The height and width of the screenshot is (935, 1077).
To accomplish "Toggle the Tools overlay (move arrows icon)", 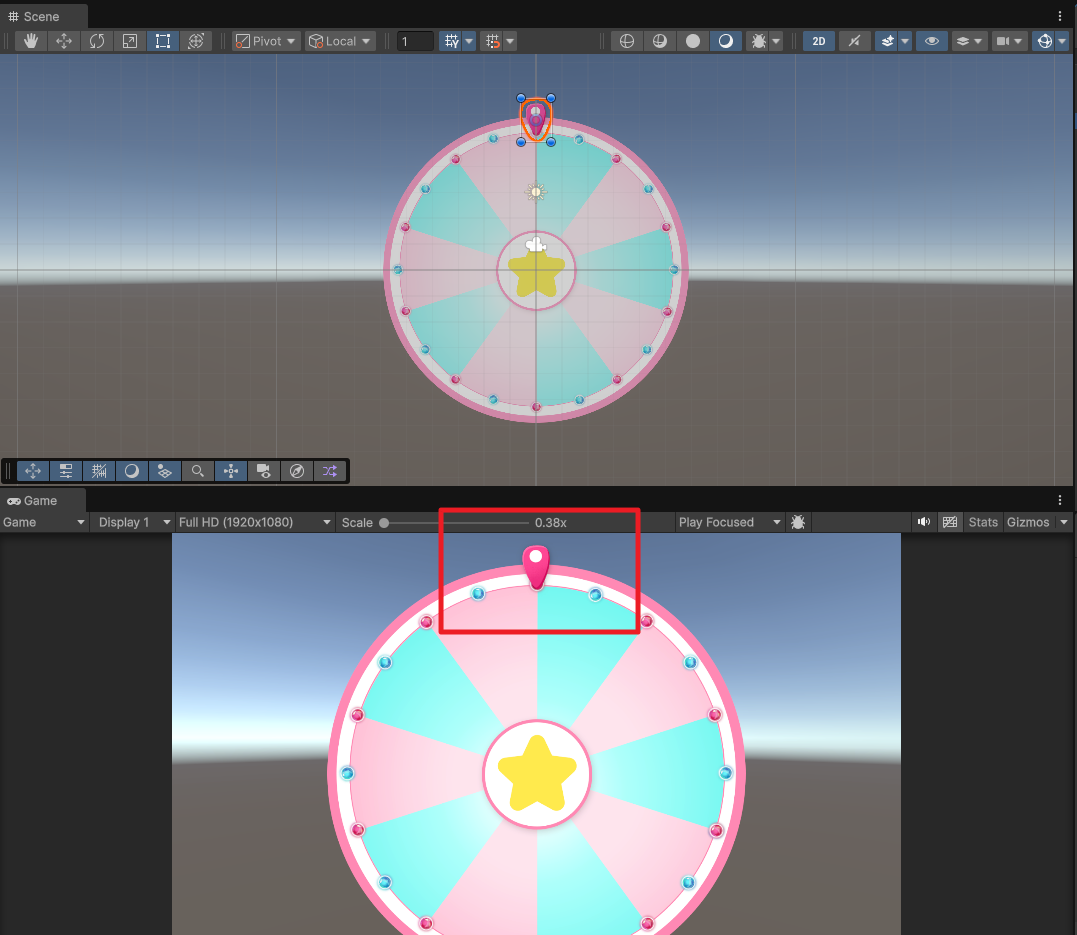I will coord(33,471).
